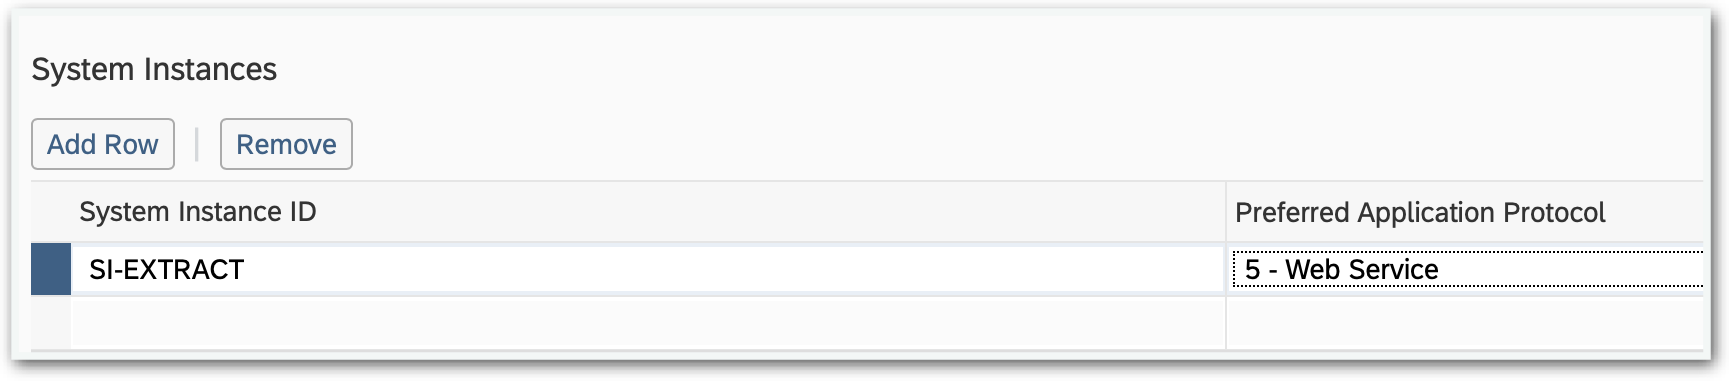Toggle select-all corner cell in table header
1729x381 pixels.
point(51,212)
